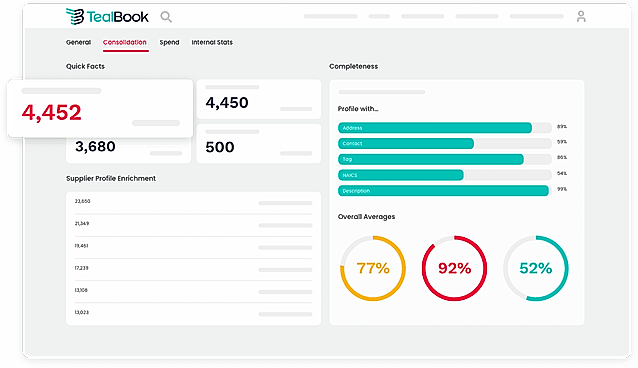
Task: Select the NAICS completeness bar
Action: coord(445,175)
